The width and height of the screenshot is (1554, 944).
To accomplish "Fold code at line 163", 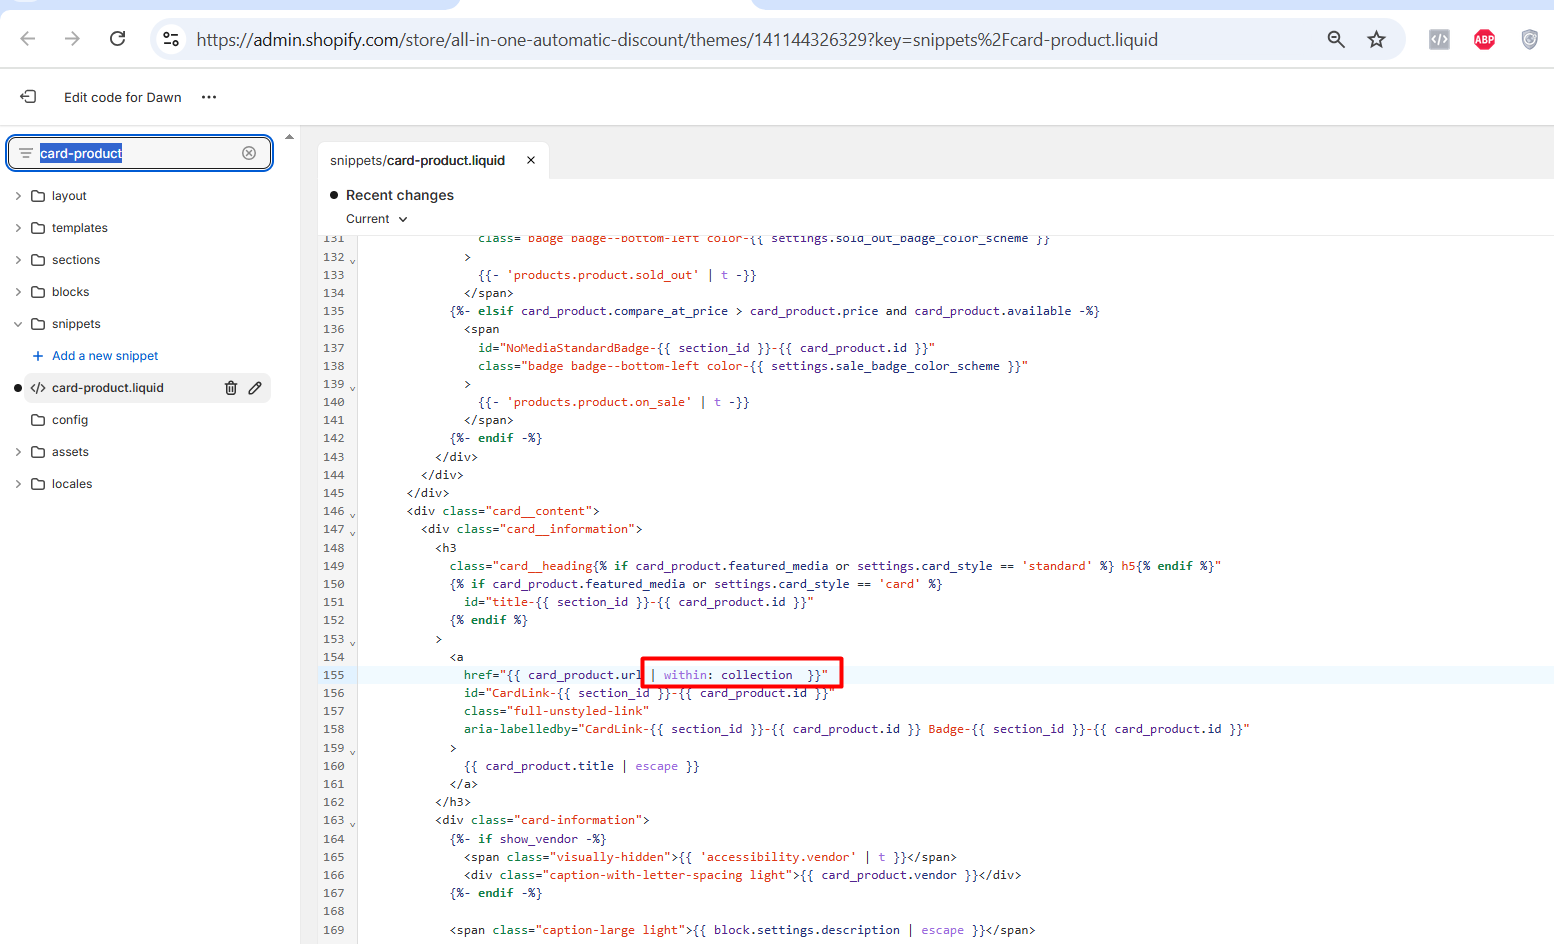I will [x=352, y=823].
